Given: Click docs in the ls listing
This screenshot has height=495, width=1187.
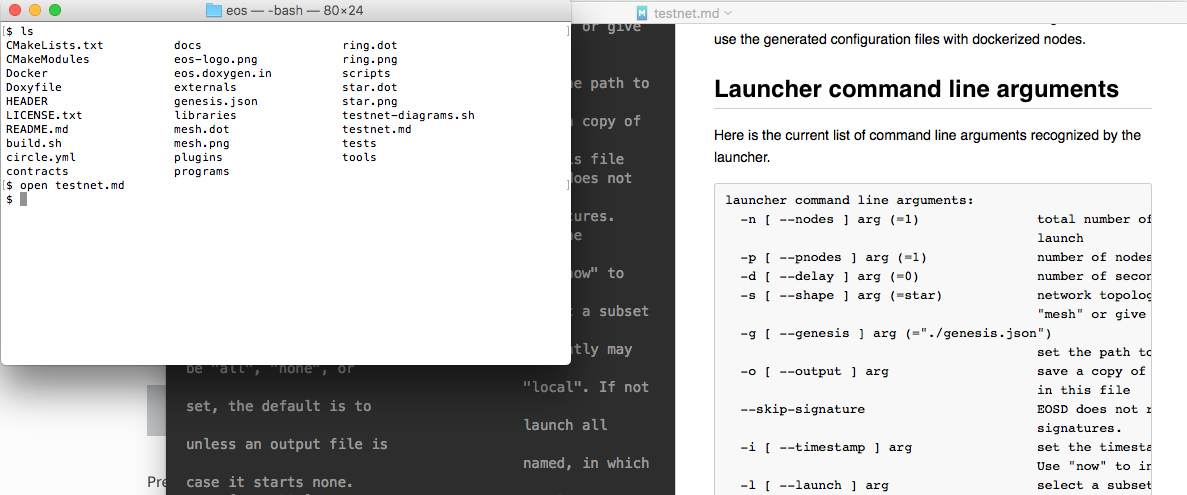Looking at the screenshot, I should (188, 45).
